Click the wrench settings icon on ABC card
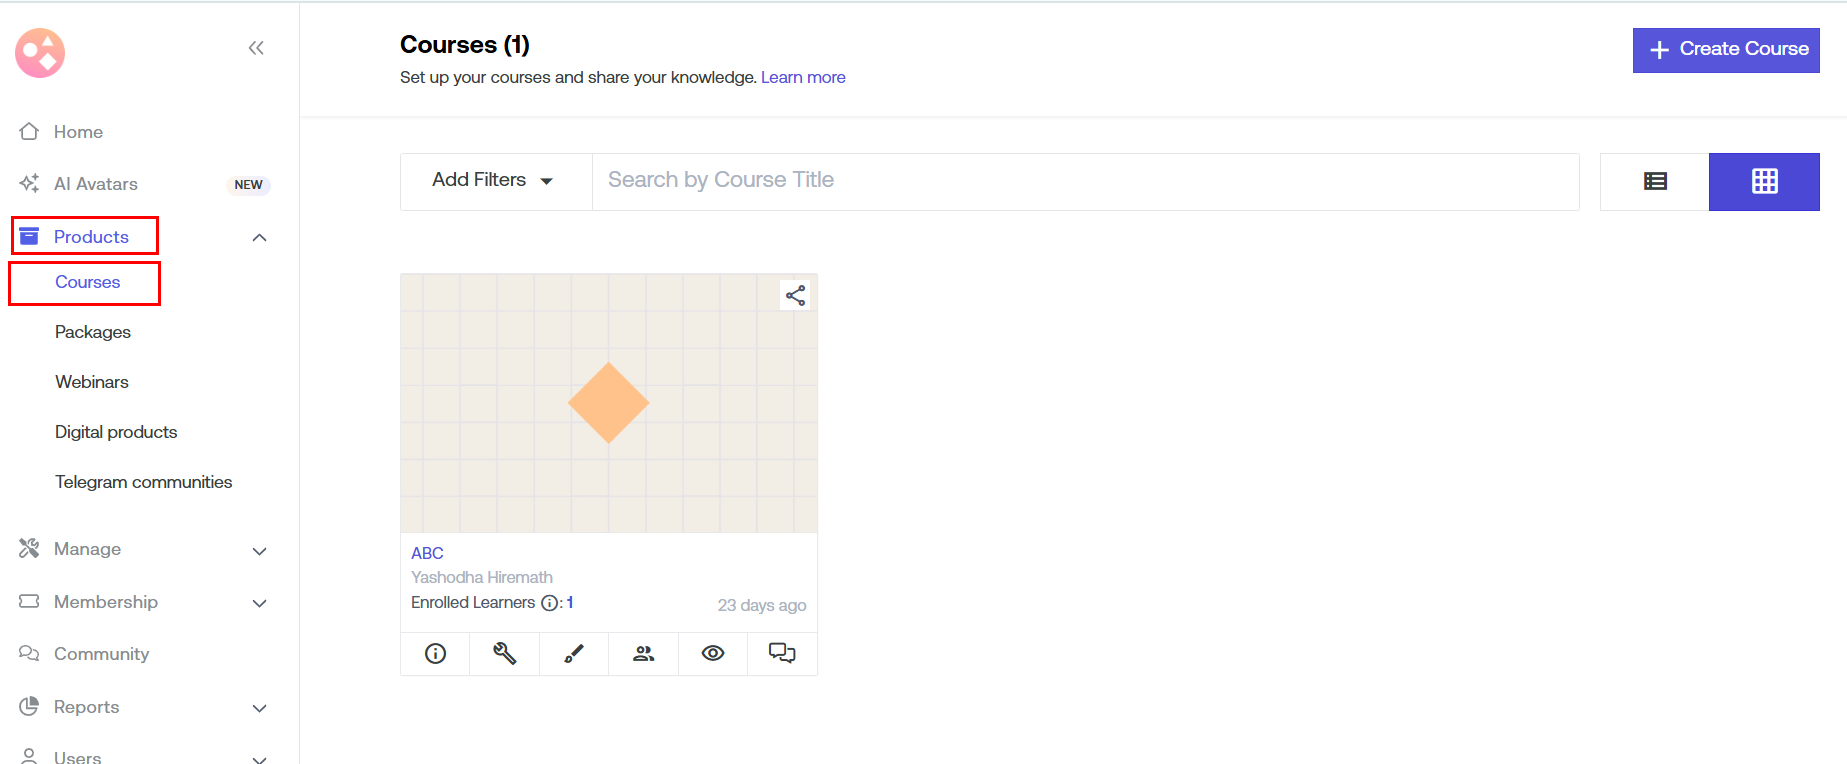Screen dimensions: 1847x764 [504, 654]
